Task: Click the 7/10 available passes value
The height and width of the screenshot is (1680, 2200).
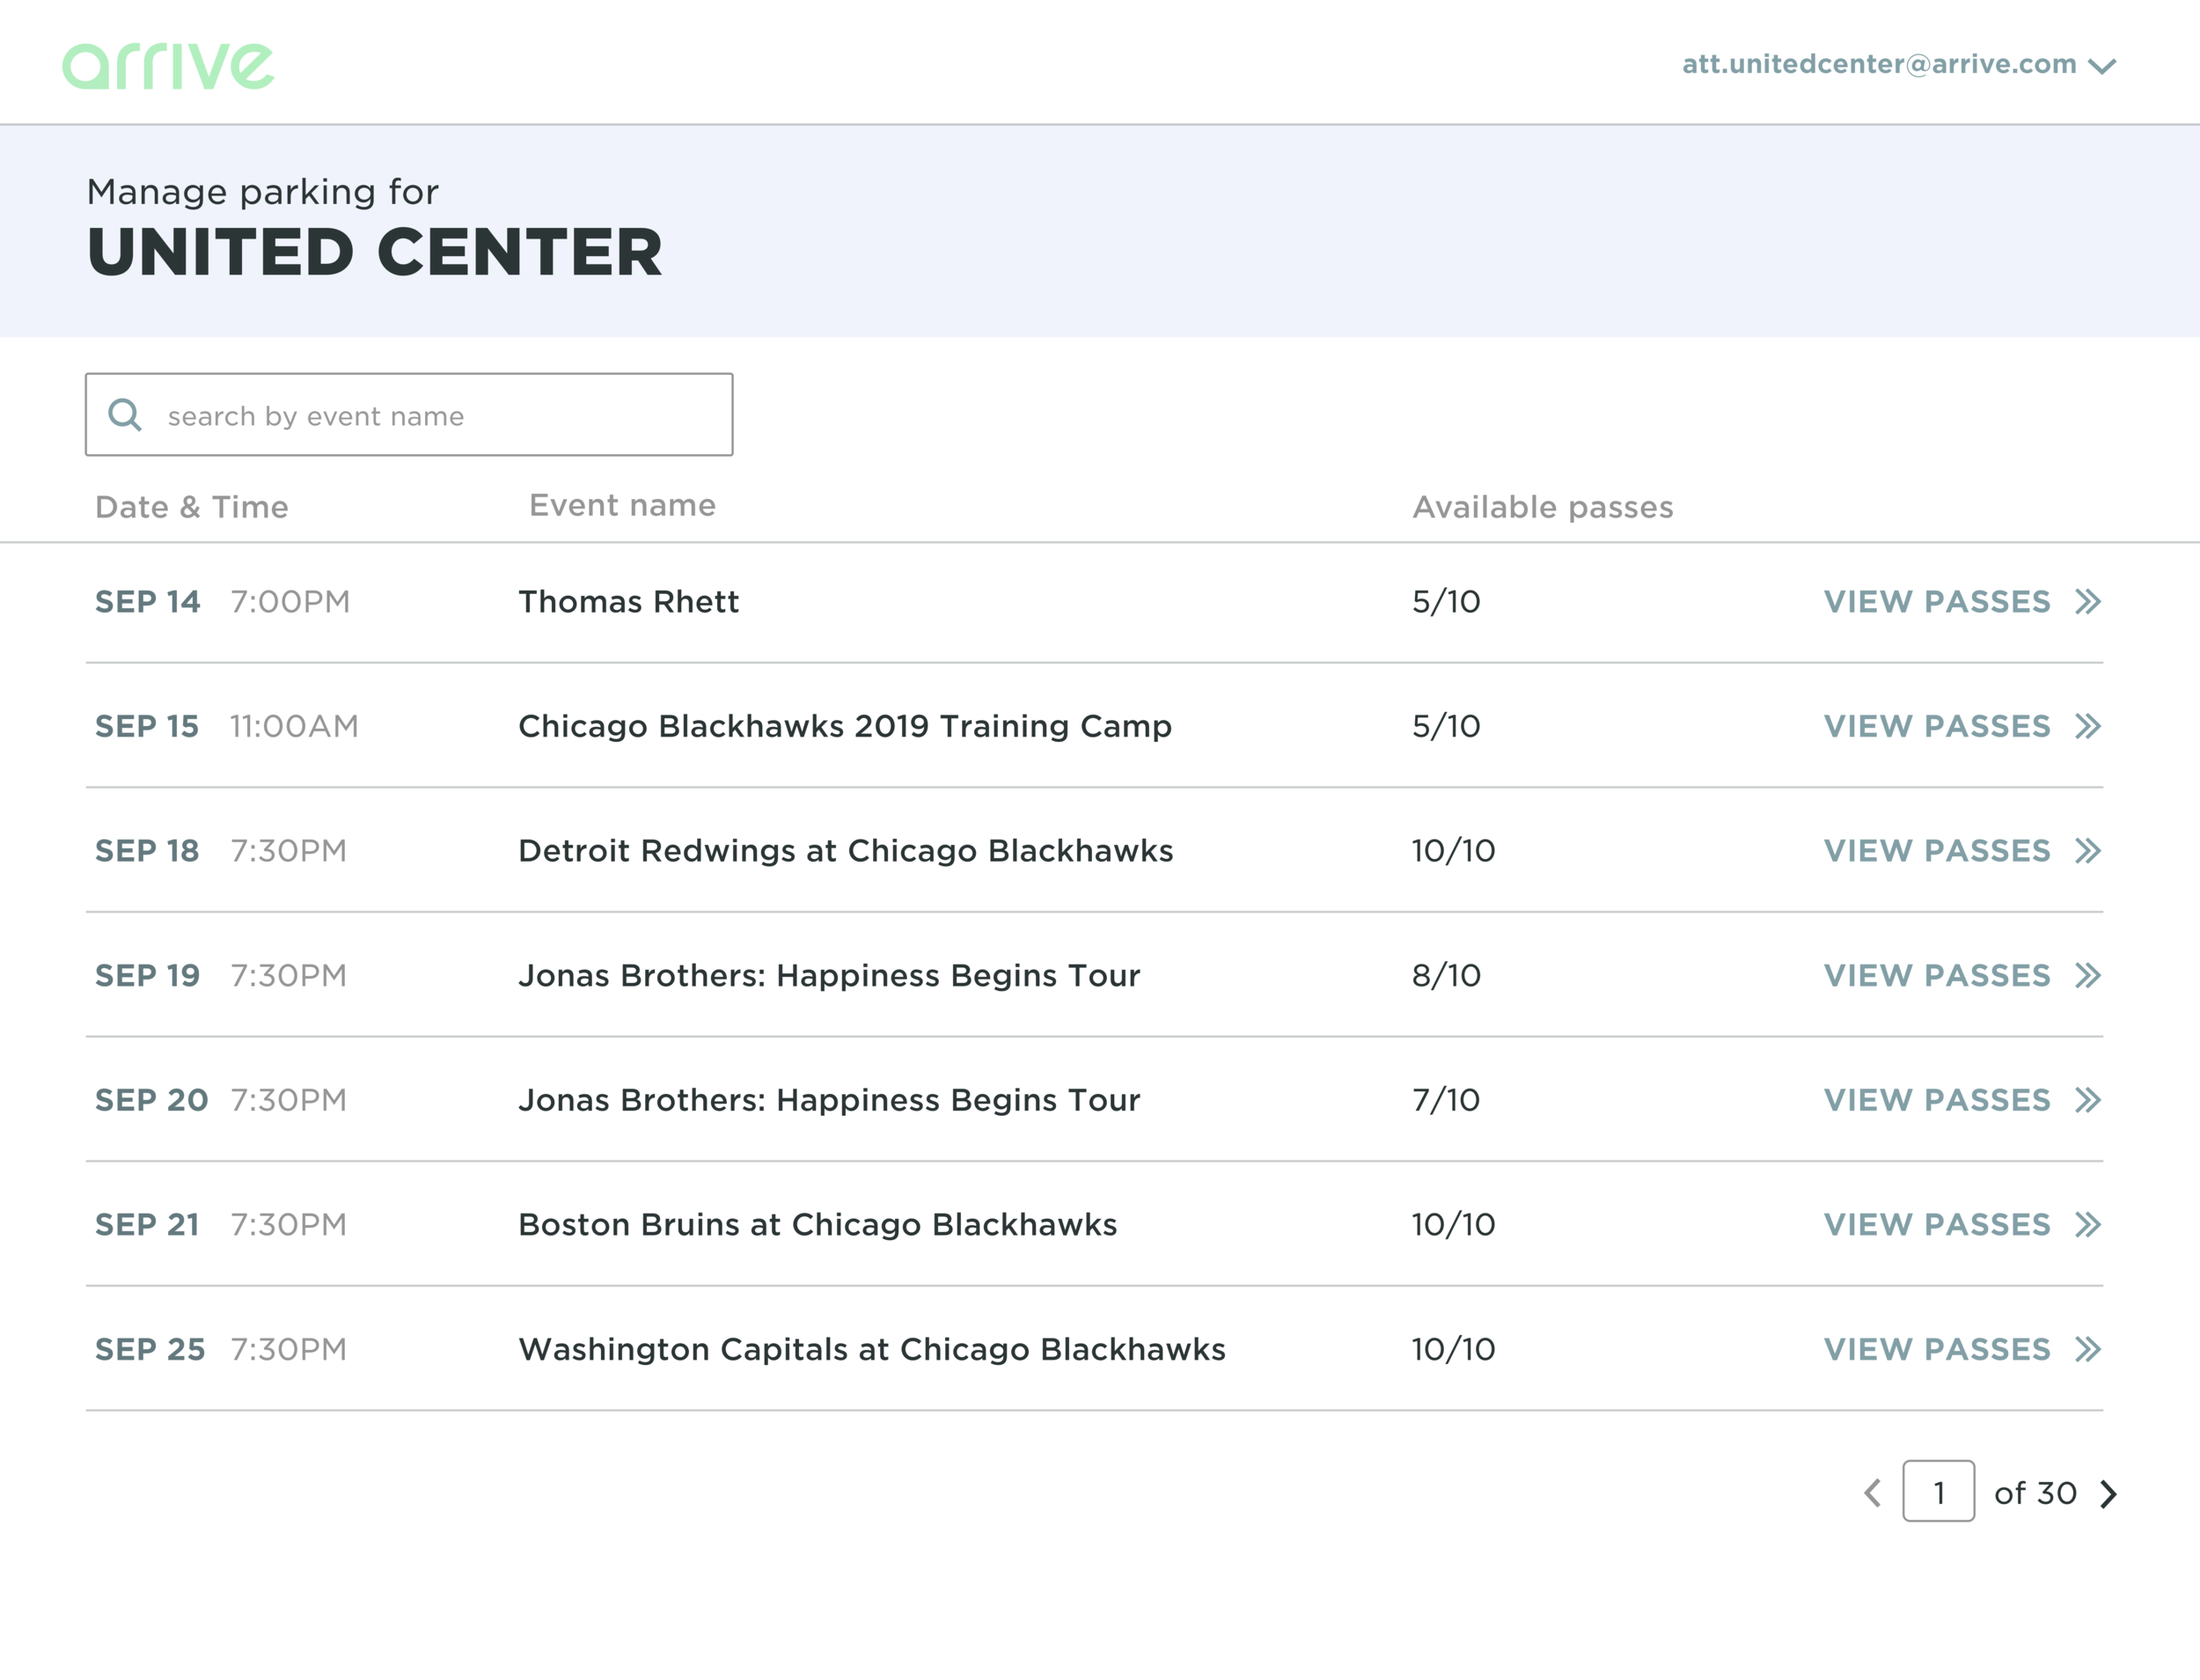Action: (x=1446, y=1100)
